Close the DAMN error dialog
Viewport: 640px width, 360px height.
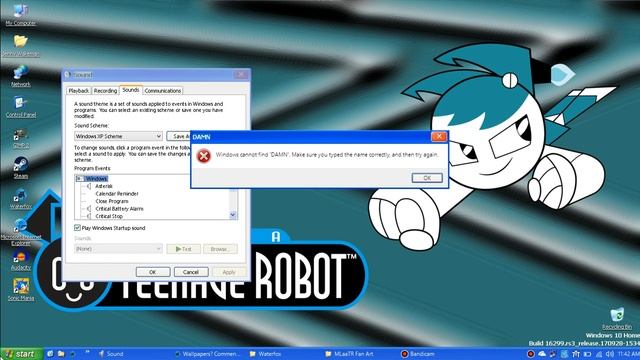(x=439, y=136)
